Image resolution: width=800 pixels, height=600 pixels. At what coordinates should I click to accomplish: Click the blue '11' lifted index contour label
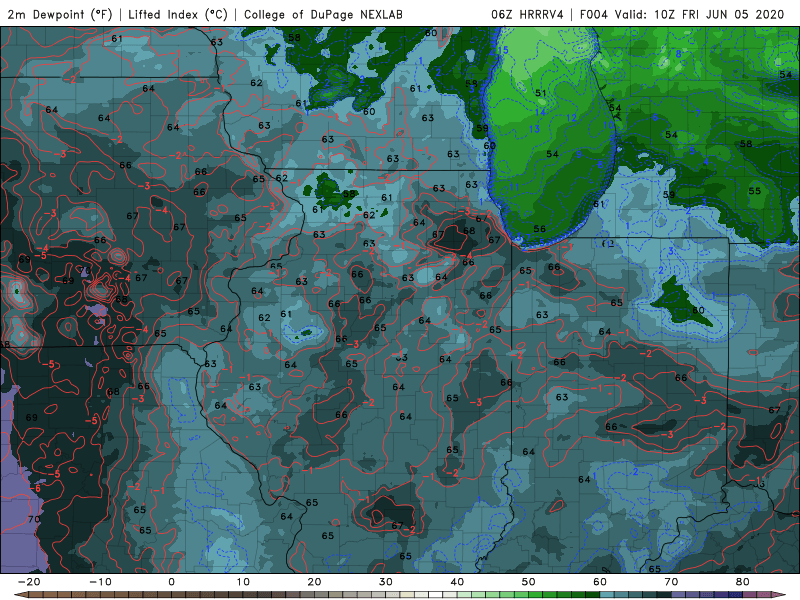(513, 187)
